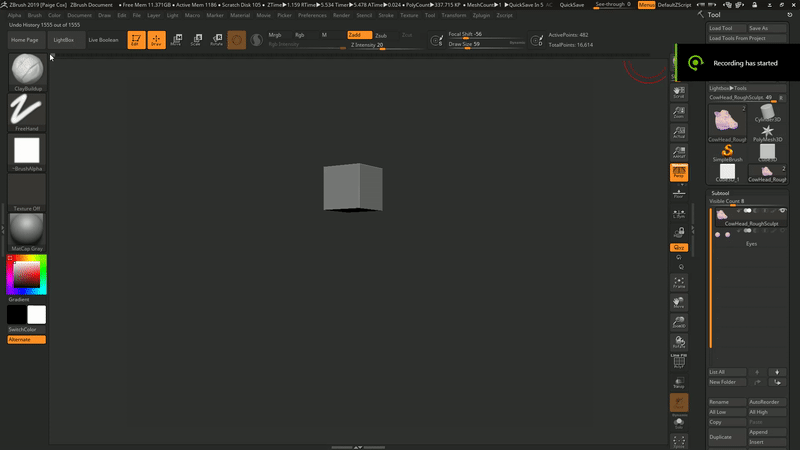Open the Preferences menu
800x450 pixels.
312,15
